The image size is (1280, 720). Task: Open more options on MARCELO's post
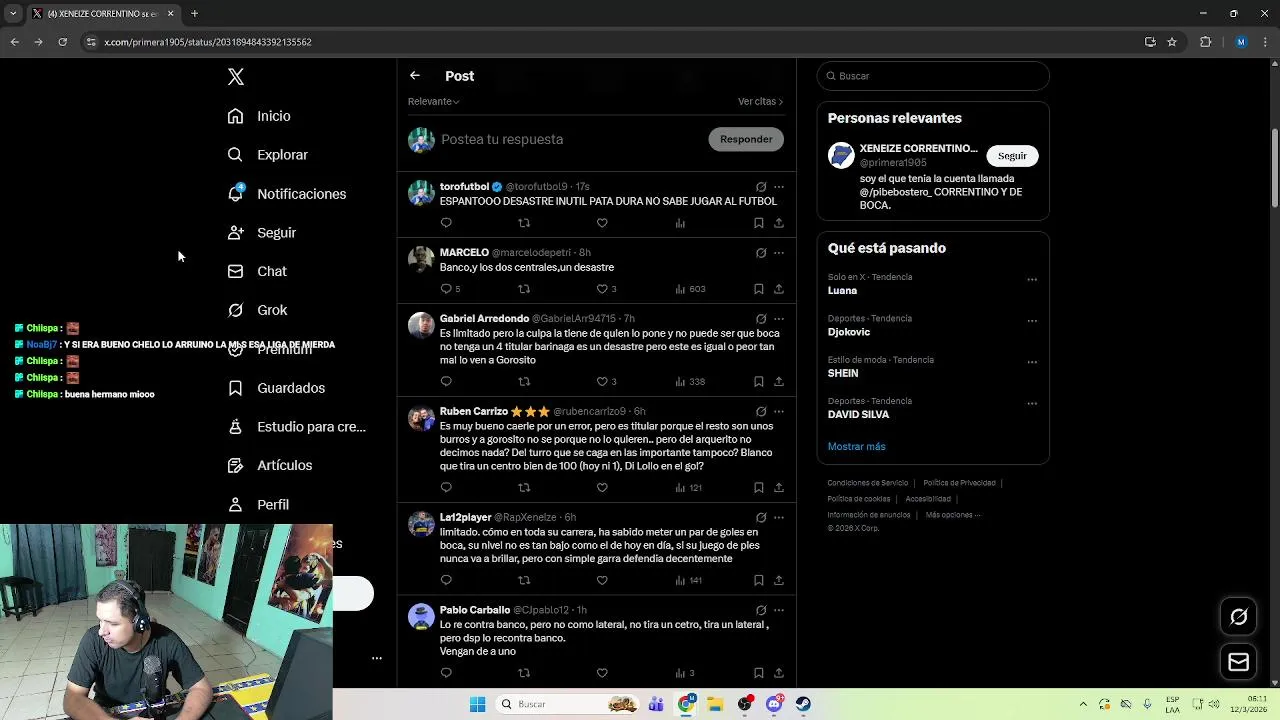(779, 253)
